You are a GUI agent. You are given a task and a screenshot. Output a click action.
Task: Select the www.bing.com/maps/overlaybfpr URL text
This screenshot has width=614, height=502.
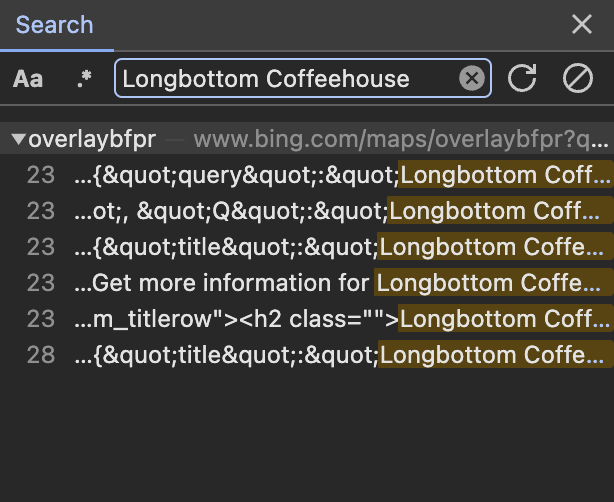401,139
